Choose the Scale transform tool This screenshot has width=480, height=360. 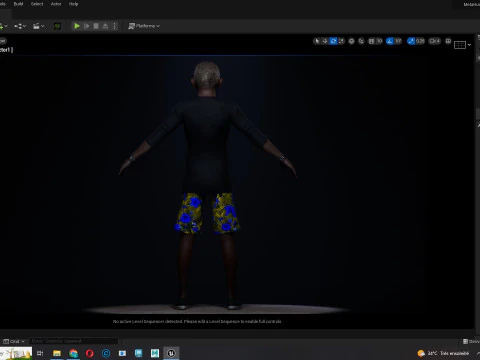tap(341, 41)
